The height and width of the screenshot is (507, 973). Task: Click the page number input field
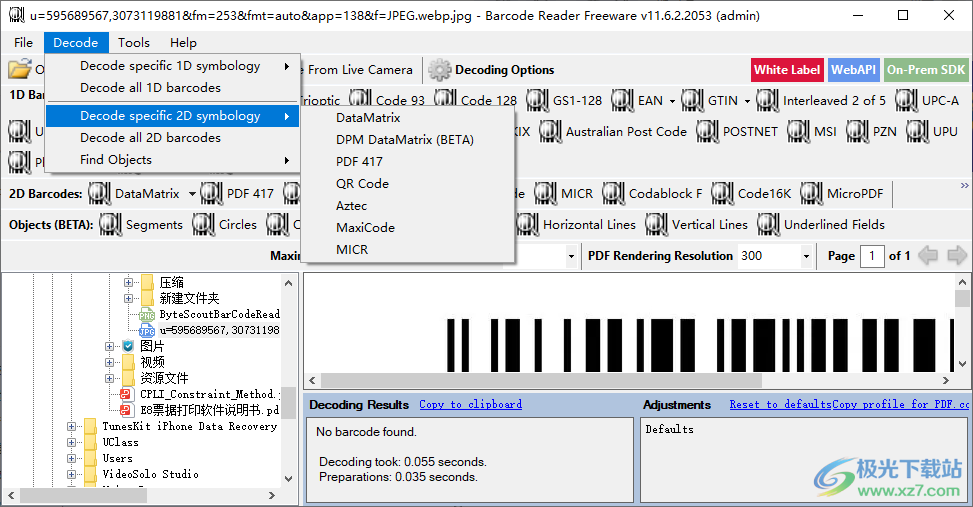pyautogui.click(x=872, y=256)
